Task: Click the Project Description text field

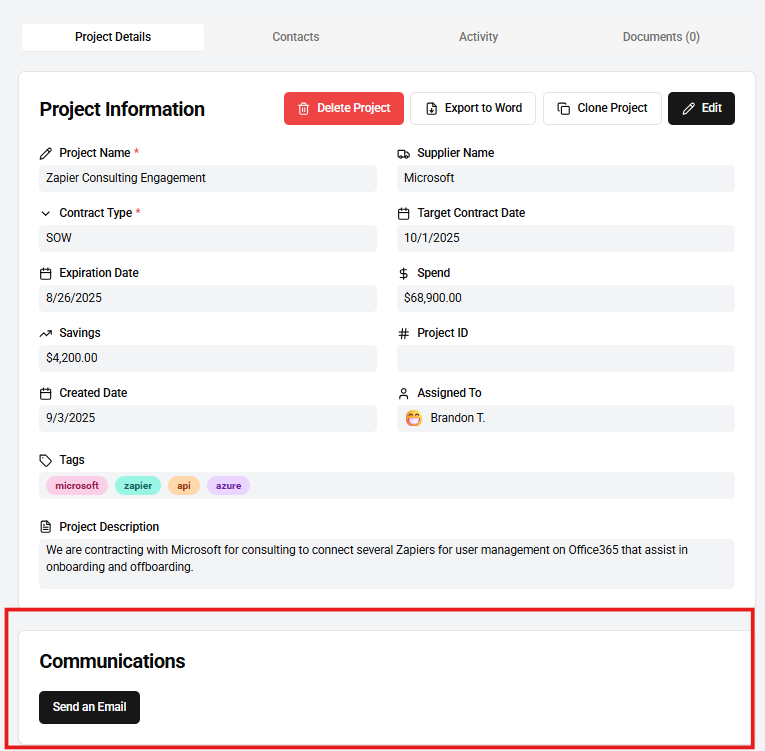Action: pos(386,563)
